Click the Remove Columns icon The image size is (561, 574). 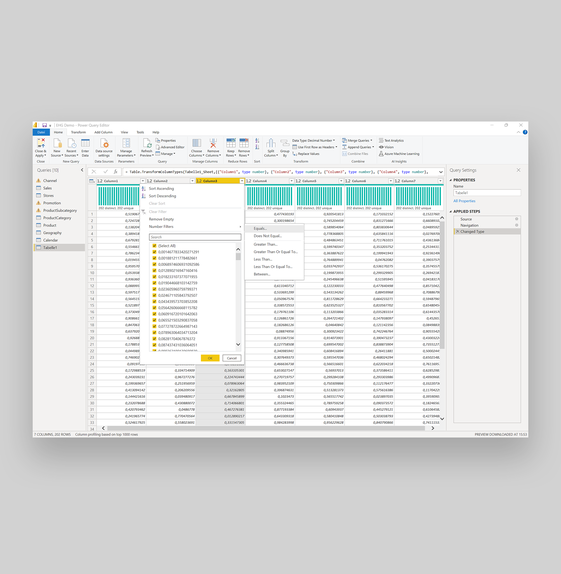[x=213, y=143]
